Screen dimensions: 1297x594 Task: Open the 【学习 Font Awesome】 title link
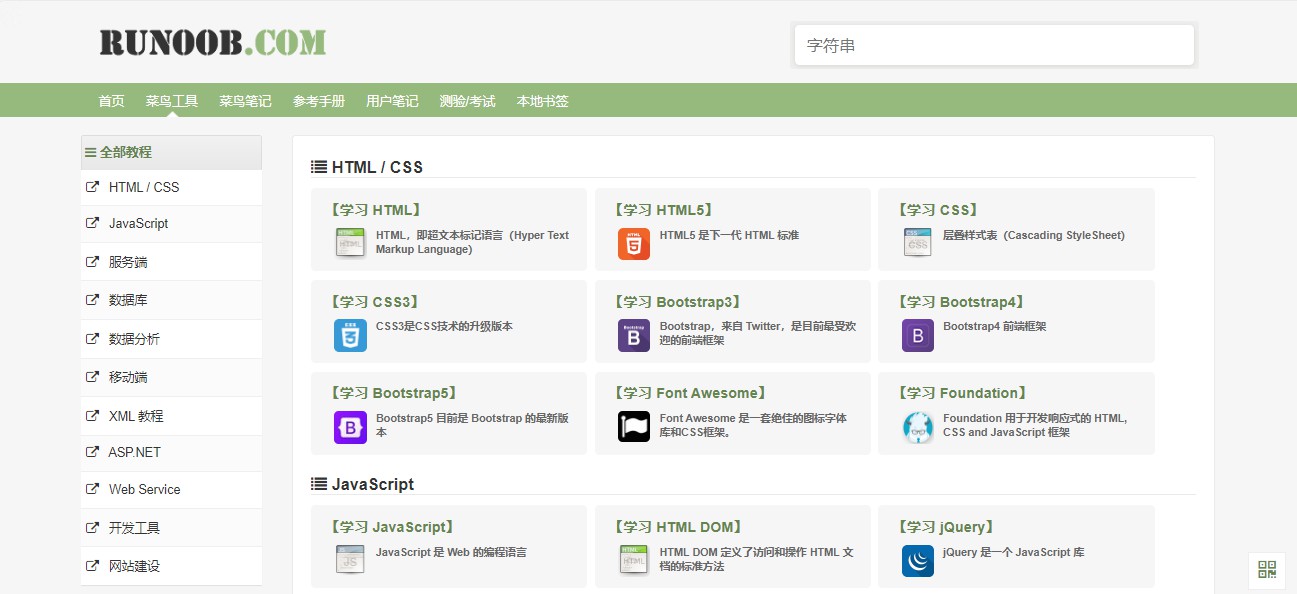click(x=691, y=394)
